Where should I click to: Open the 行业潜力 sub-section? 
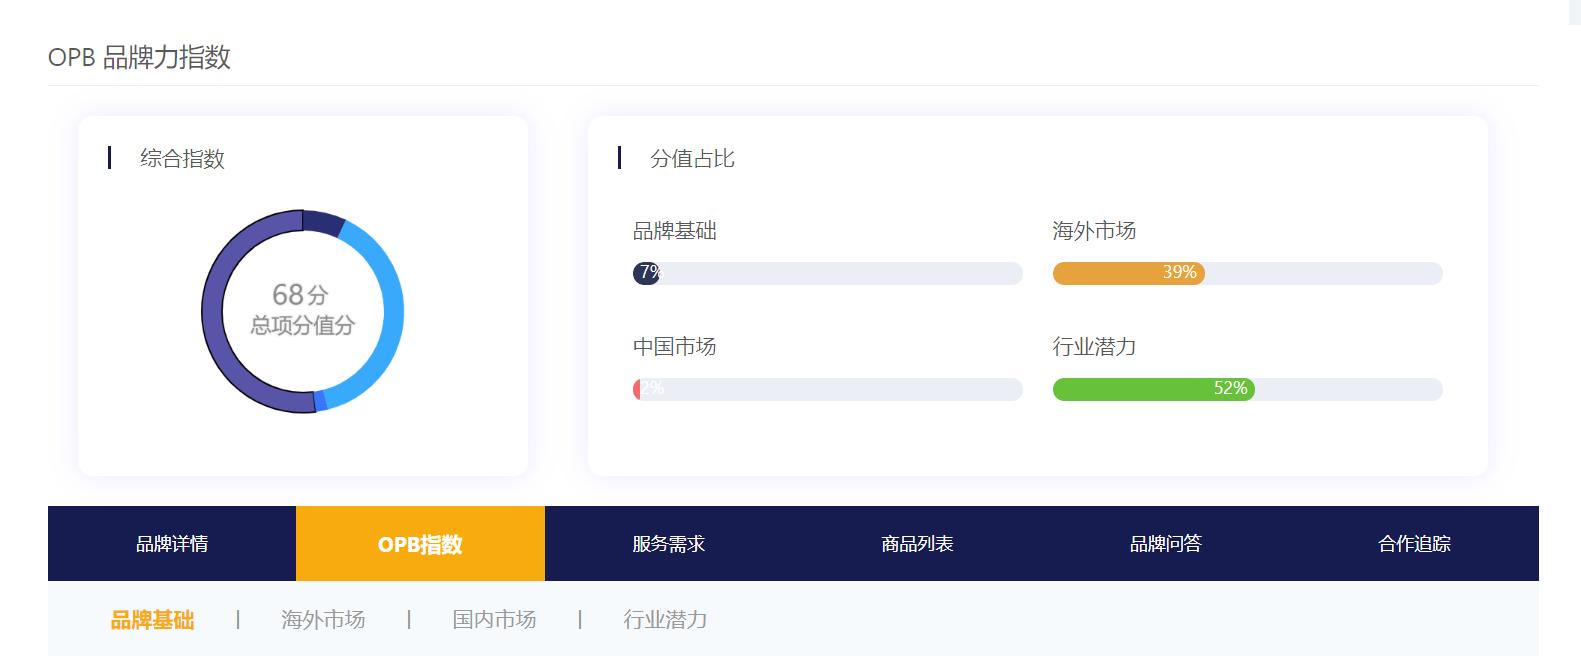point(665,620)
